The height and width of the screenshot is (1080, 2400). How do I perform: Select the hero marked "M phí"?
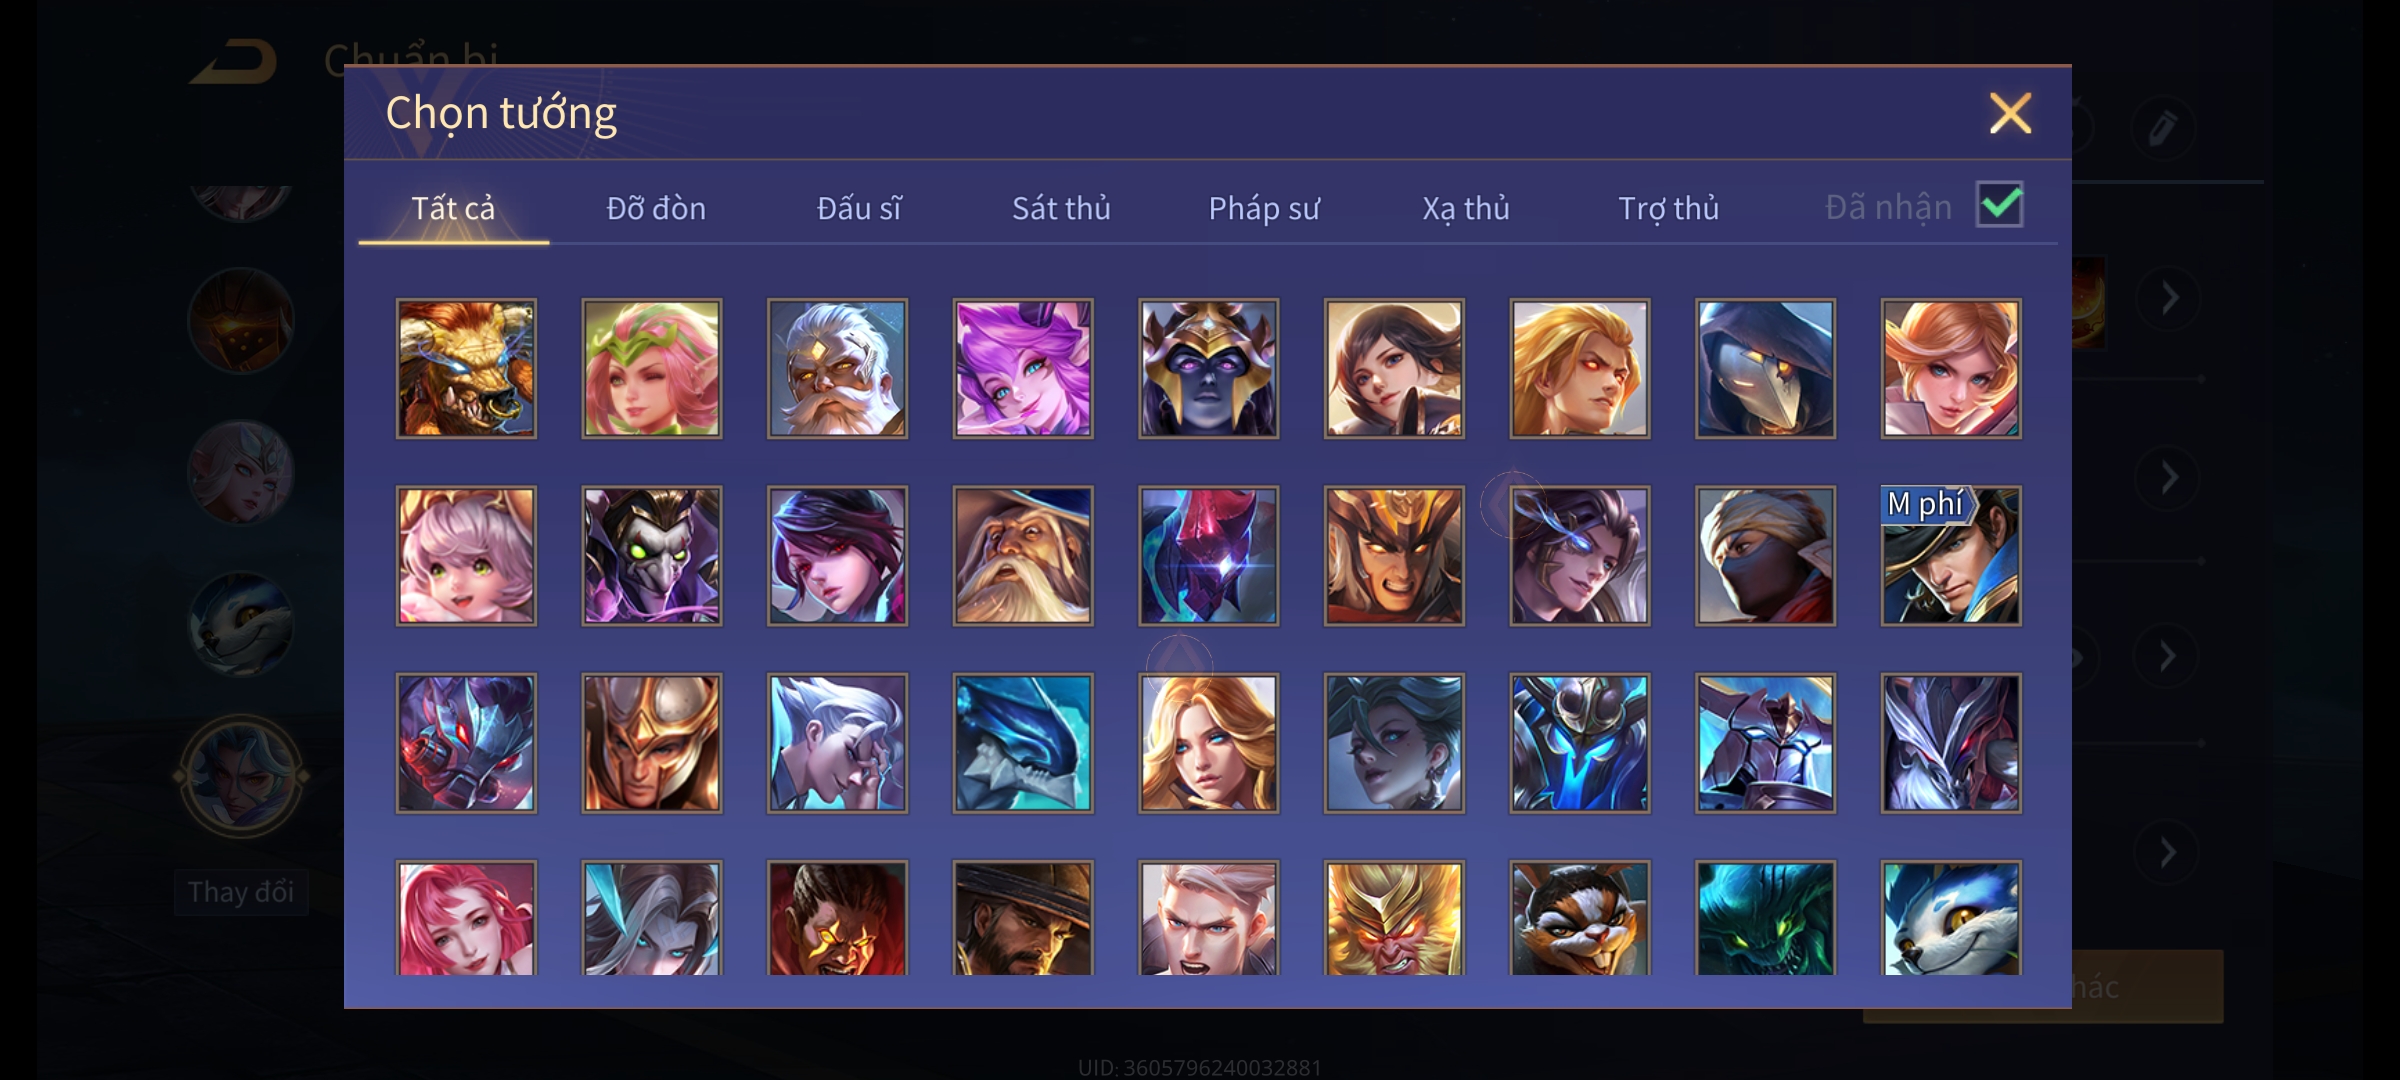click(x=1951, y=556)
